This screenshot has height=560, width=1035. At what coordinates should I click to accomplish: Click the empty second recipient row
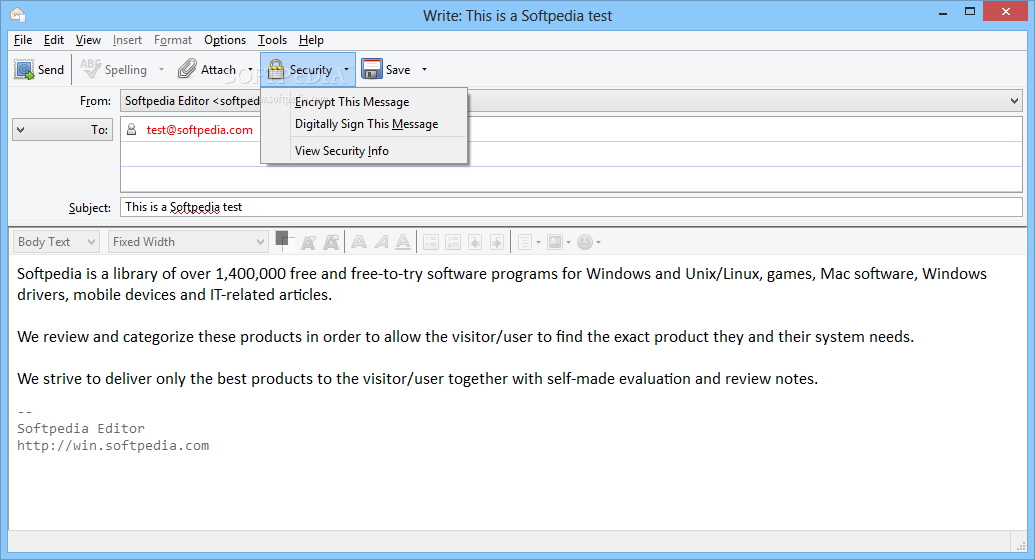[x=571, y=155]
